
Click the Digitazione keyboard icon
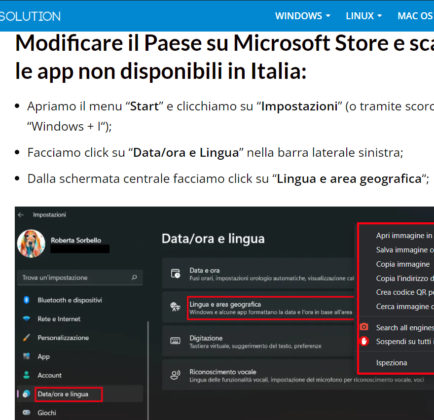point(175,341)
